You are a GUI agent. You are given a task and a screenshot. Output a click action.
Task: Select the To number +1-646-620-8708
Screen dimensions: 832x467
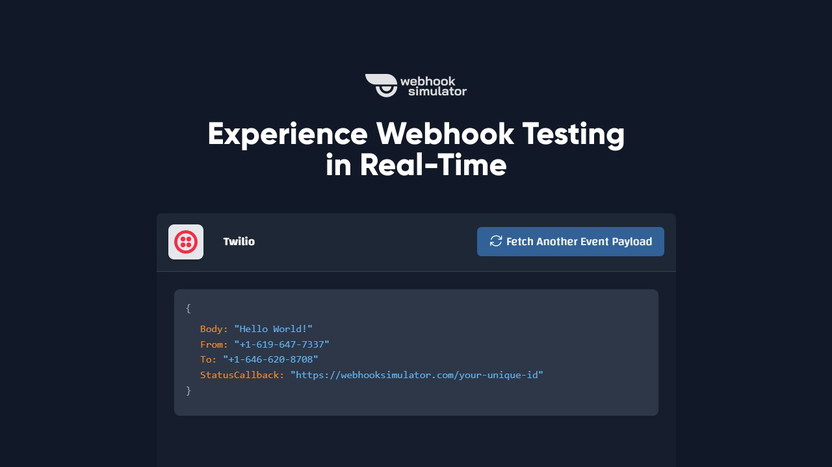tap(270, 359)
